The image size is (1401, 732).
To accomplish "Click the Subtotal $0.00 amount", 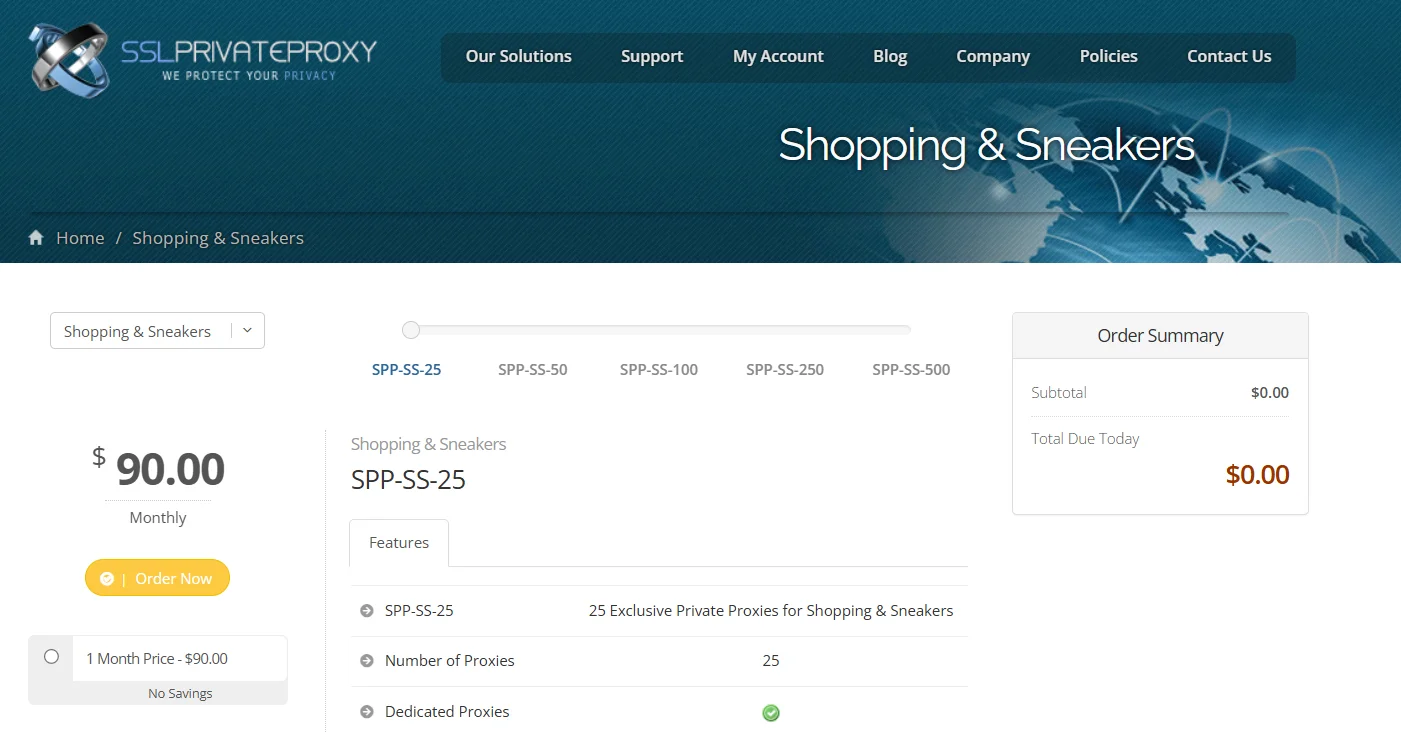I will (1270, 393).
